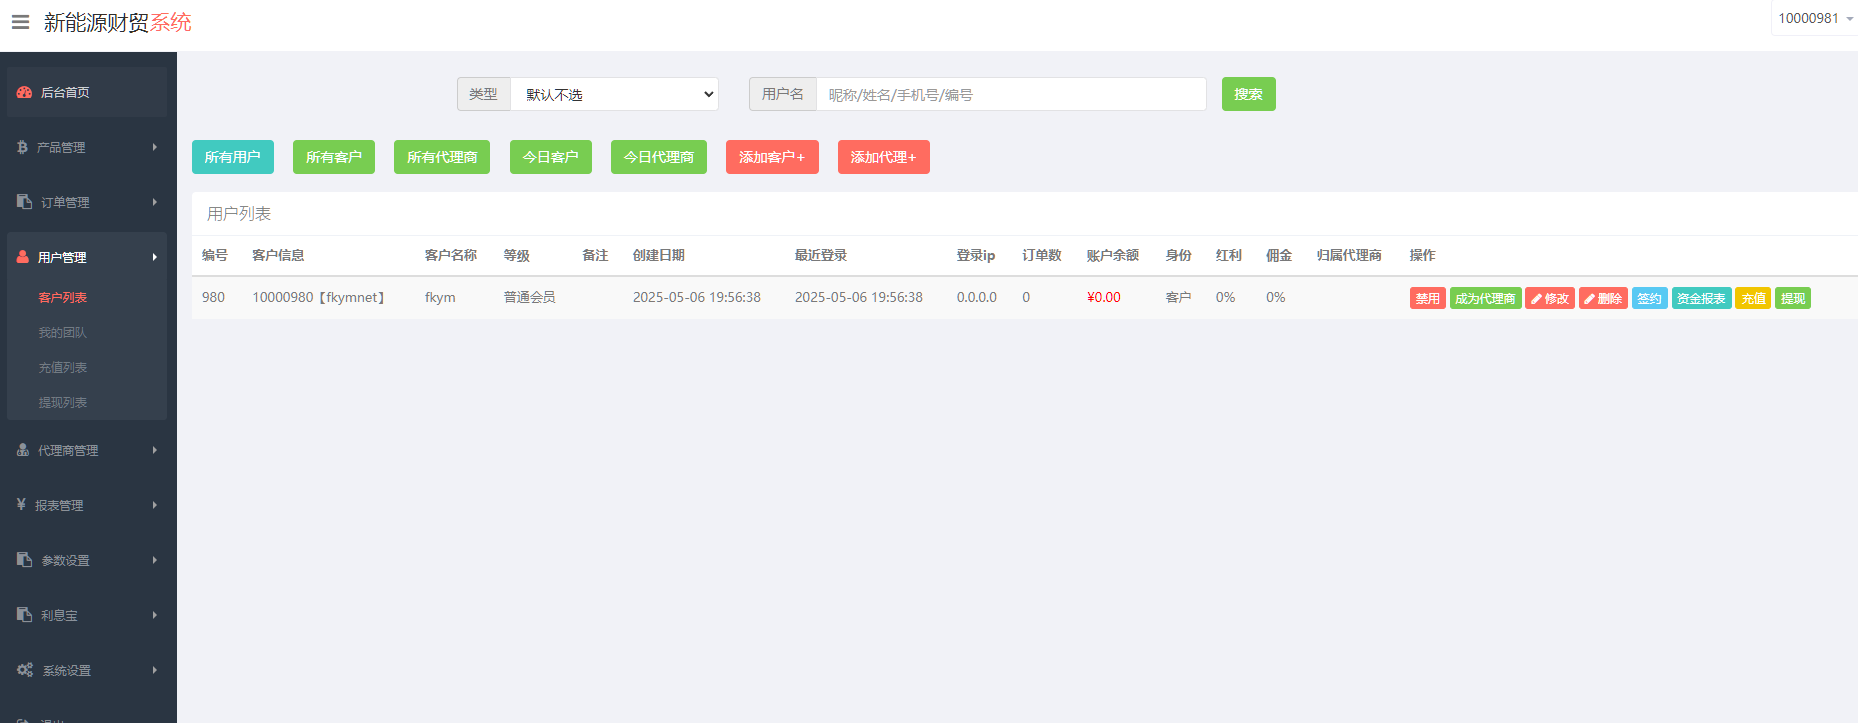Click the 添加客户+ button
This screenshot has width=1858, height=723.
tap(771, 157)
